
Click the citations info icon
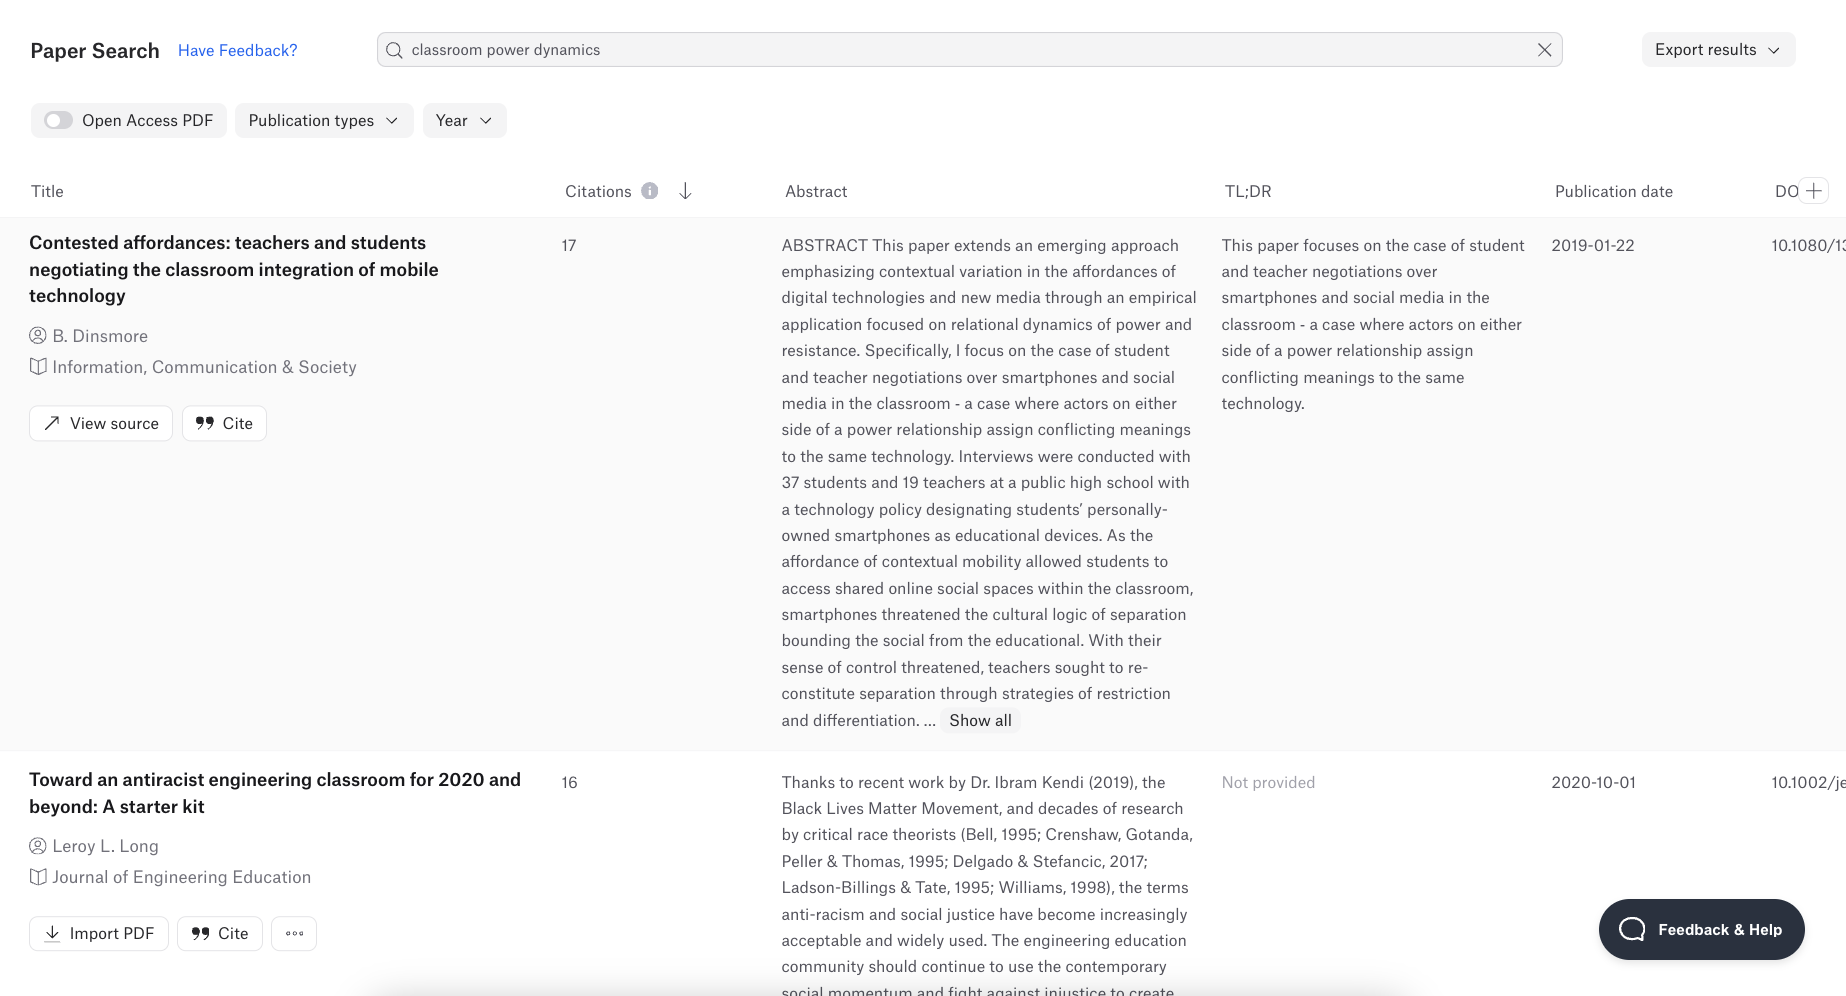click(650, 191)
